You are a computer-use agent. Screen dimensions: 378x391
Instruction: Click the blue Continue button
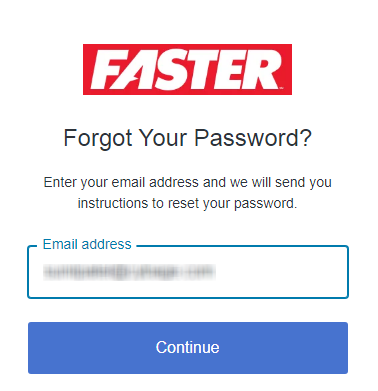tap(188, 348)
